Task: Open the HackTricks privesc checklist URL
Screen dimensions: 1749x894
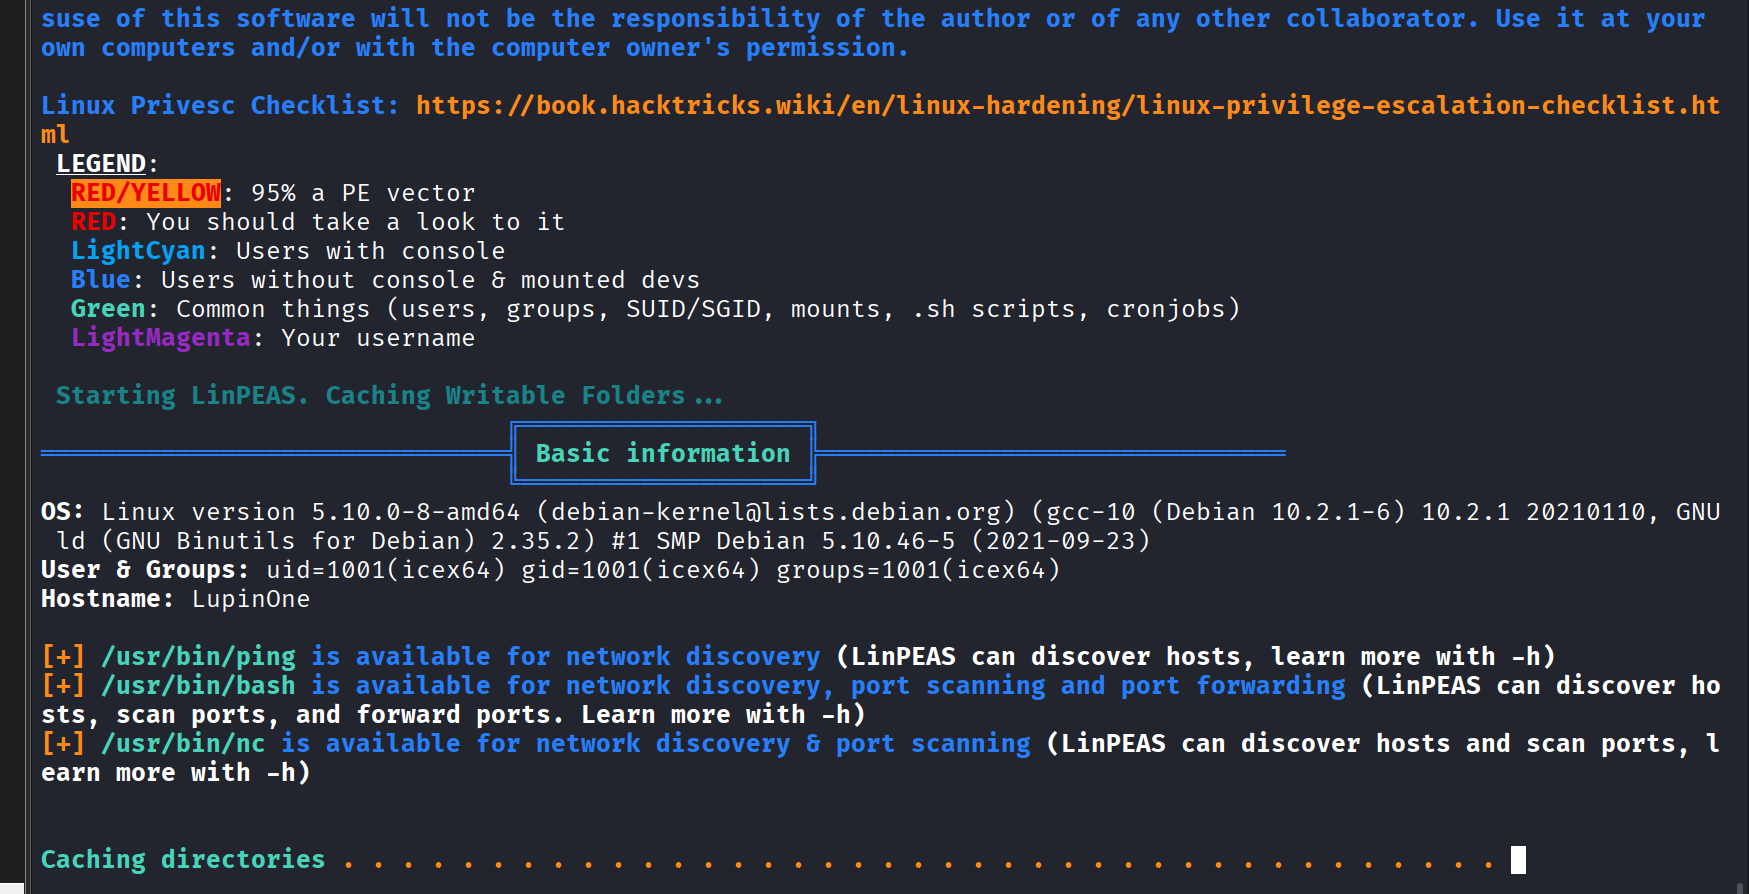Action: (1066, 106)
